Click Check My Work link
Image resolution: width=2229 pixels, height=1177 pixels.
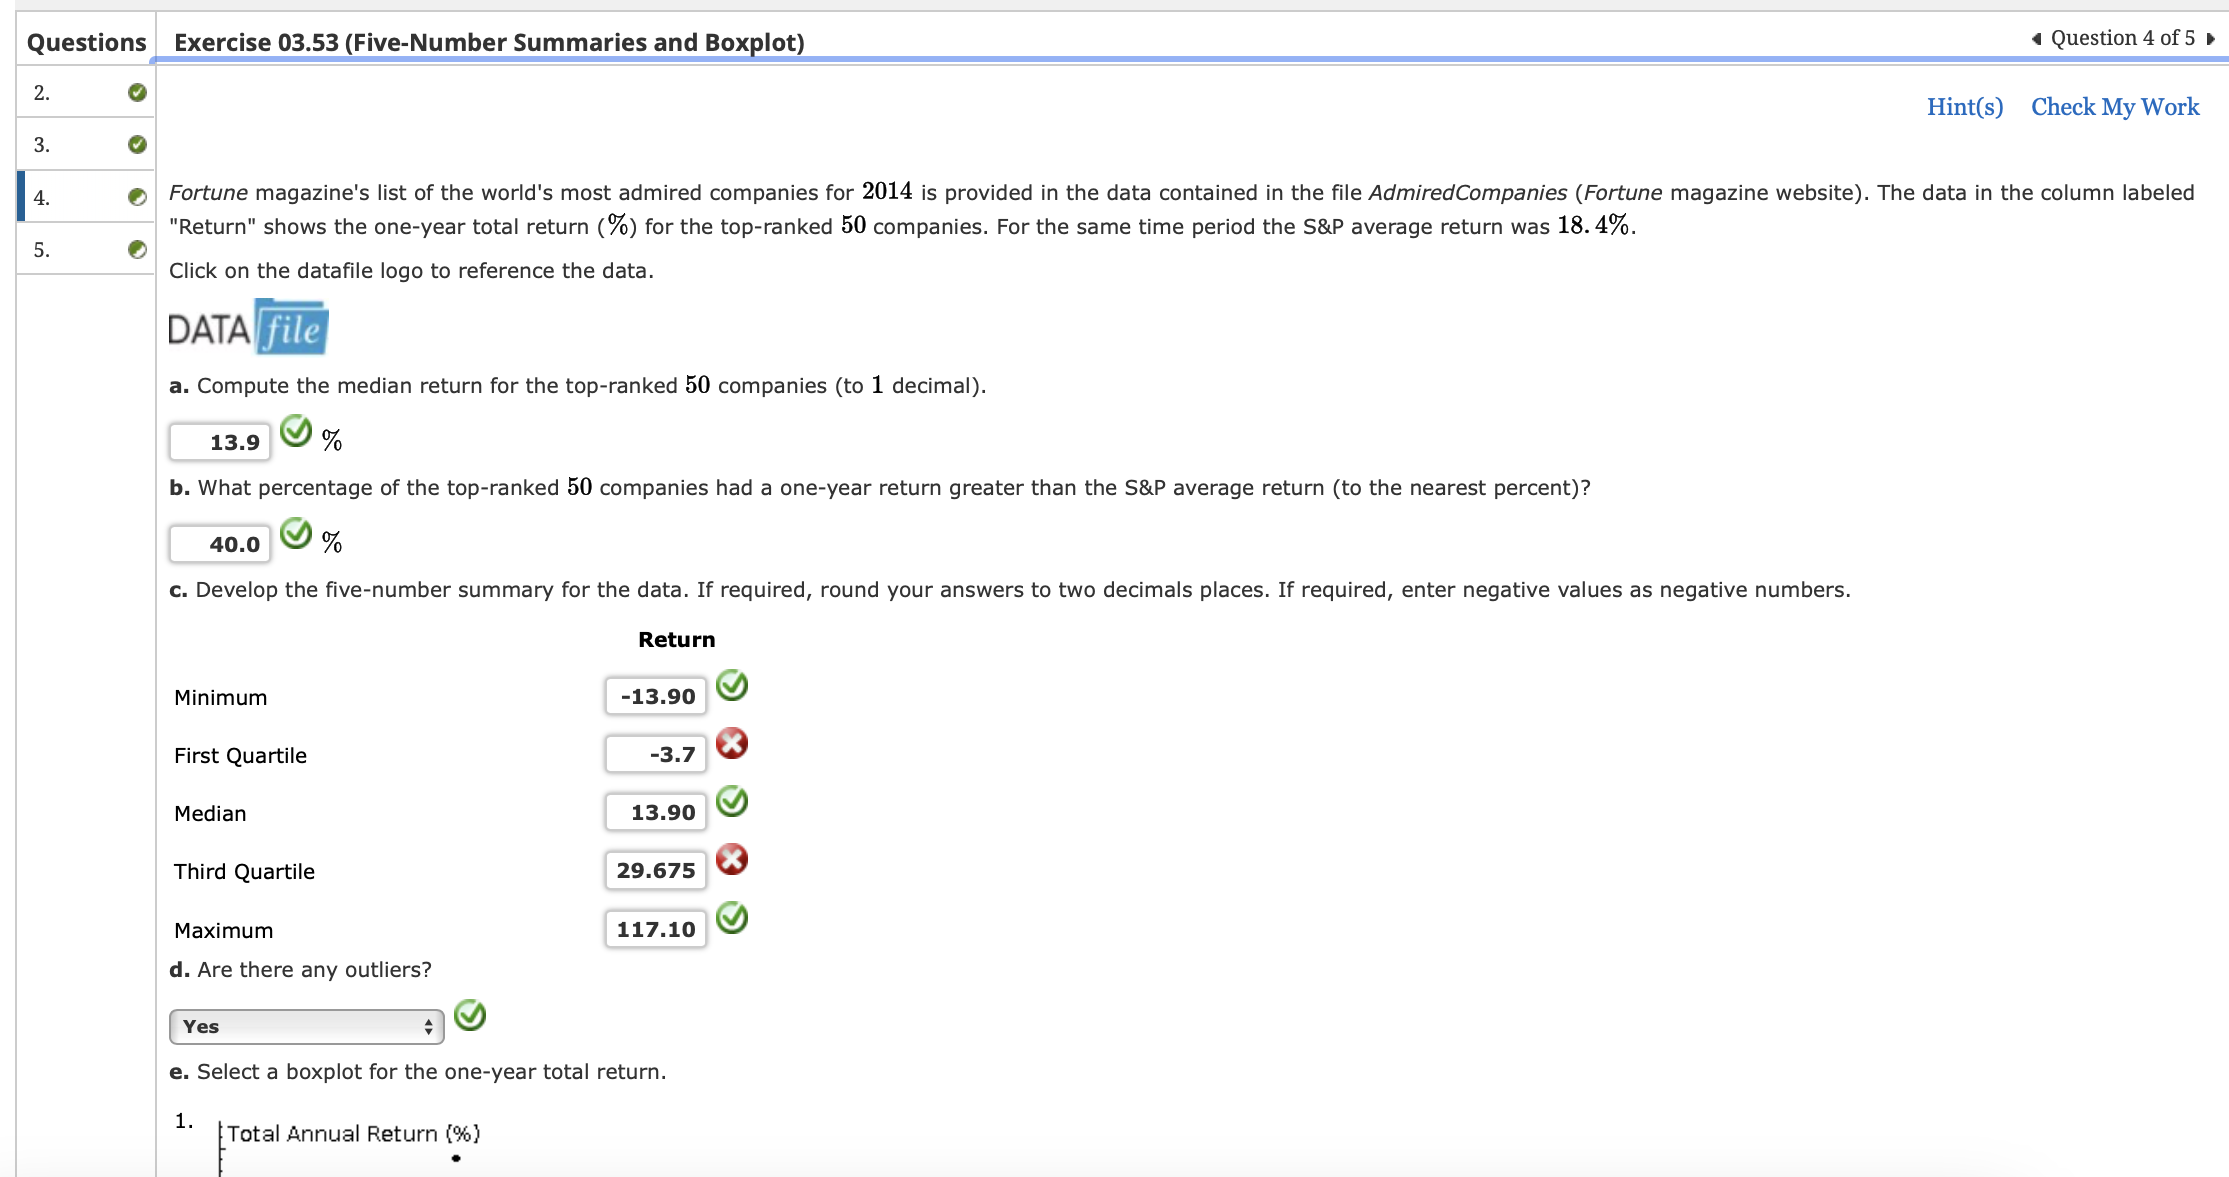(x=2114, y=107)
